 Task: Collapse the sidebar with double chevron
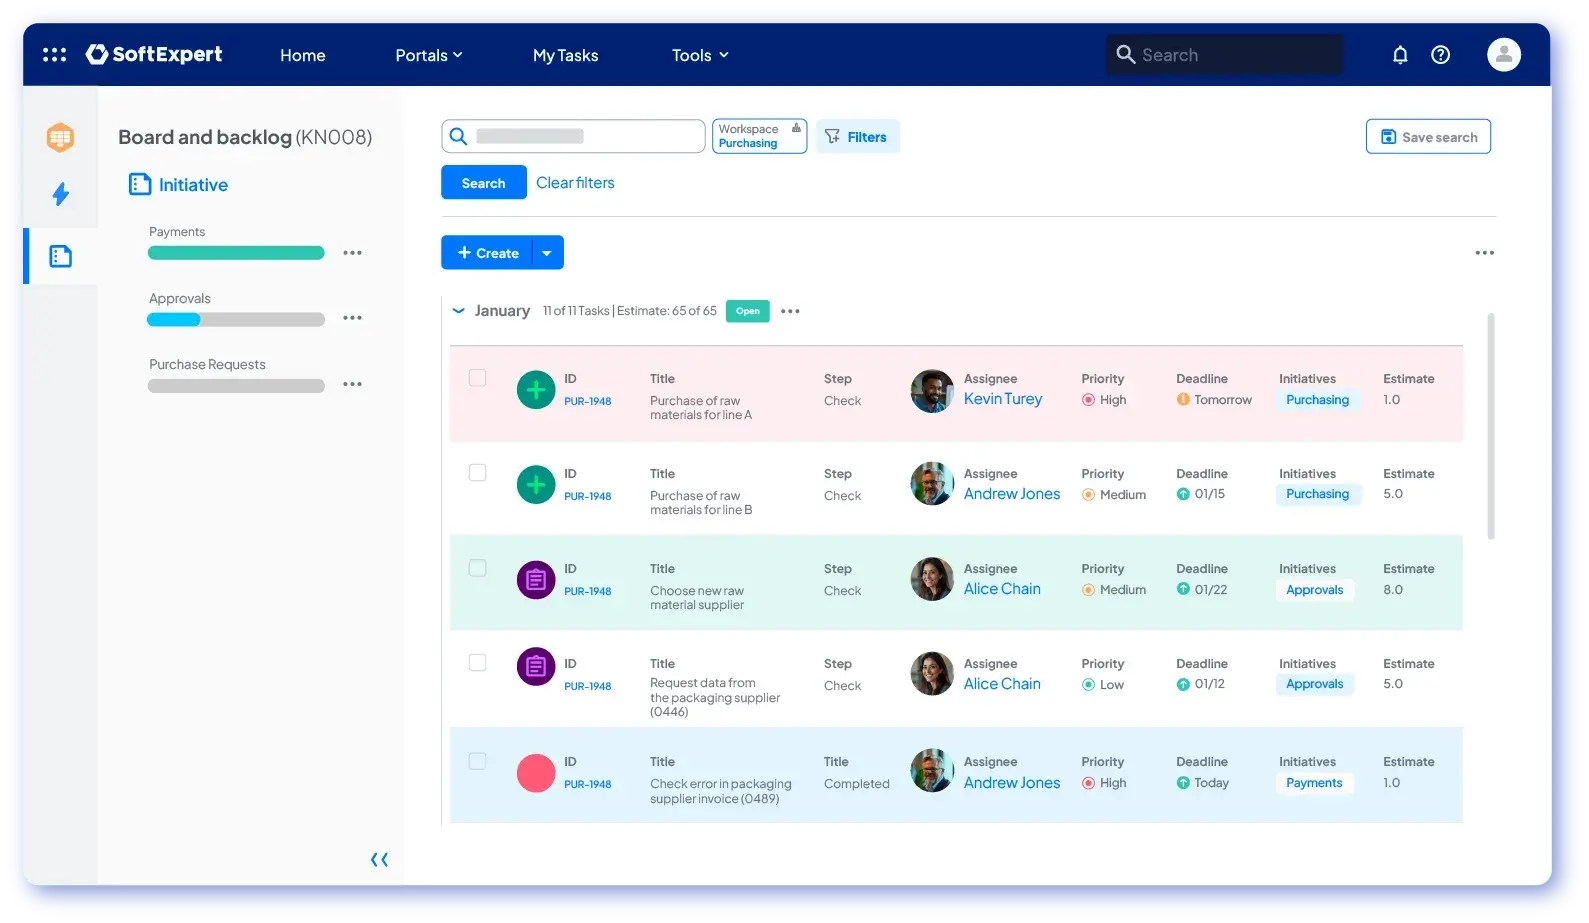pos(379,859)
